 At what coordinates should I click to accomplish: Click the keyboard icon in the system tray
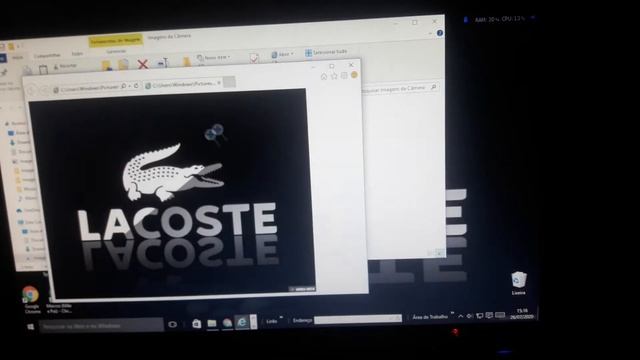(500, 315)
